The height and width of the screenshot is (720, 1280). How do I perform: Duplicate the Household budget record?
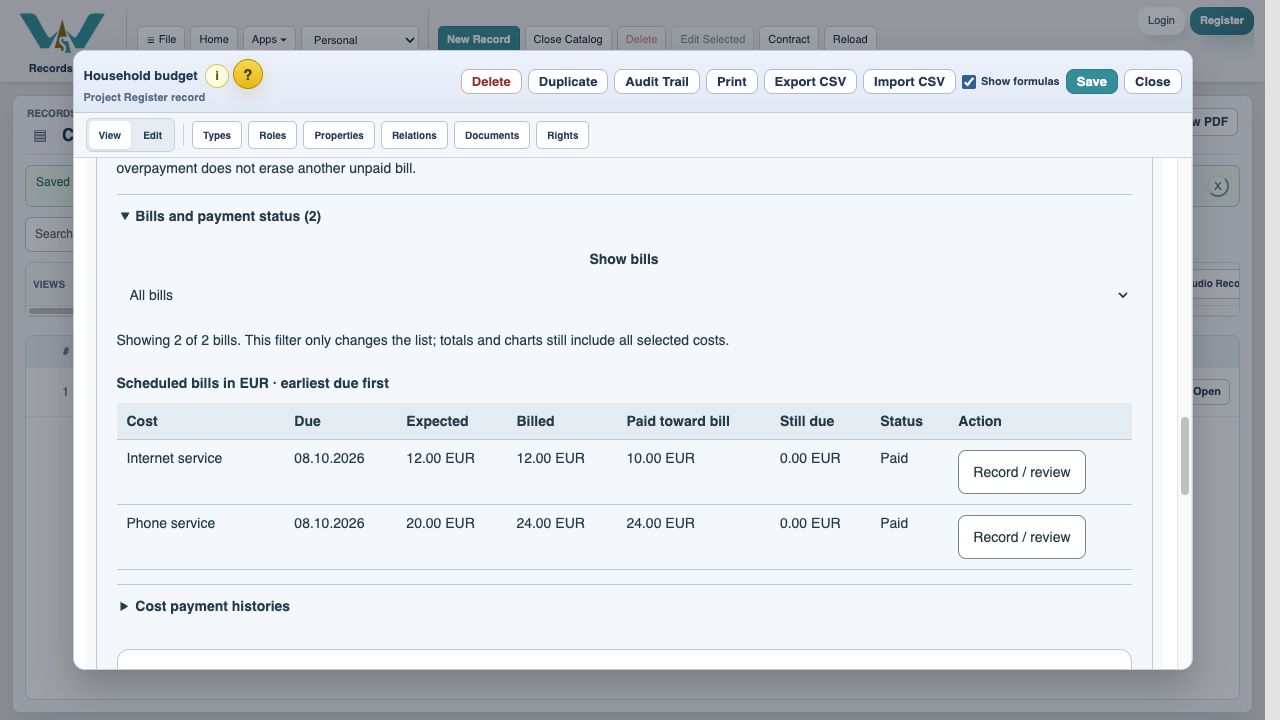pos(568,82)
